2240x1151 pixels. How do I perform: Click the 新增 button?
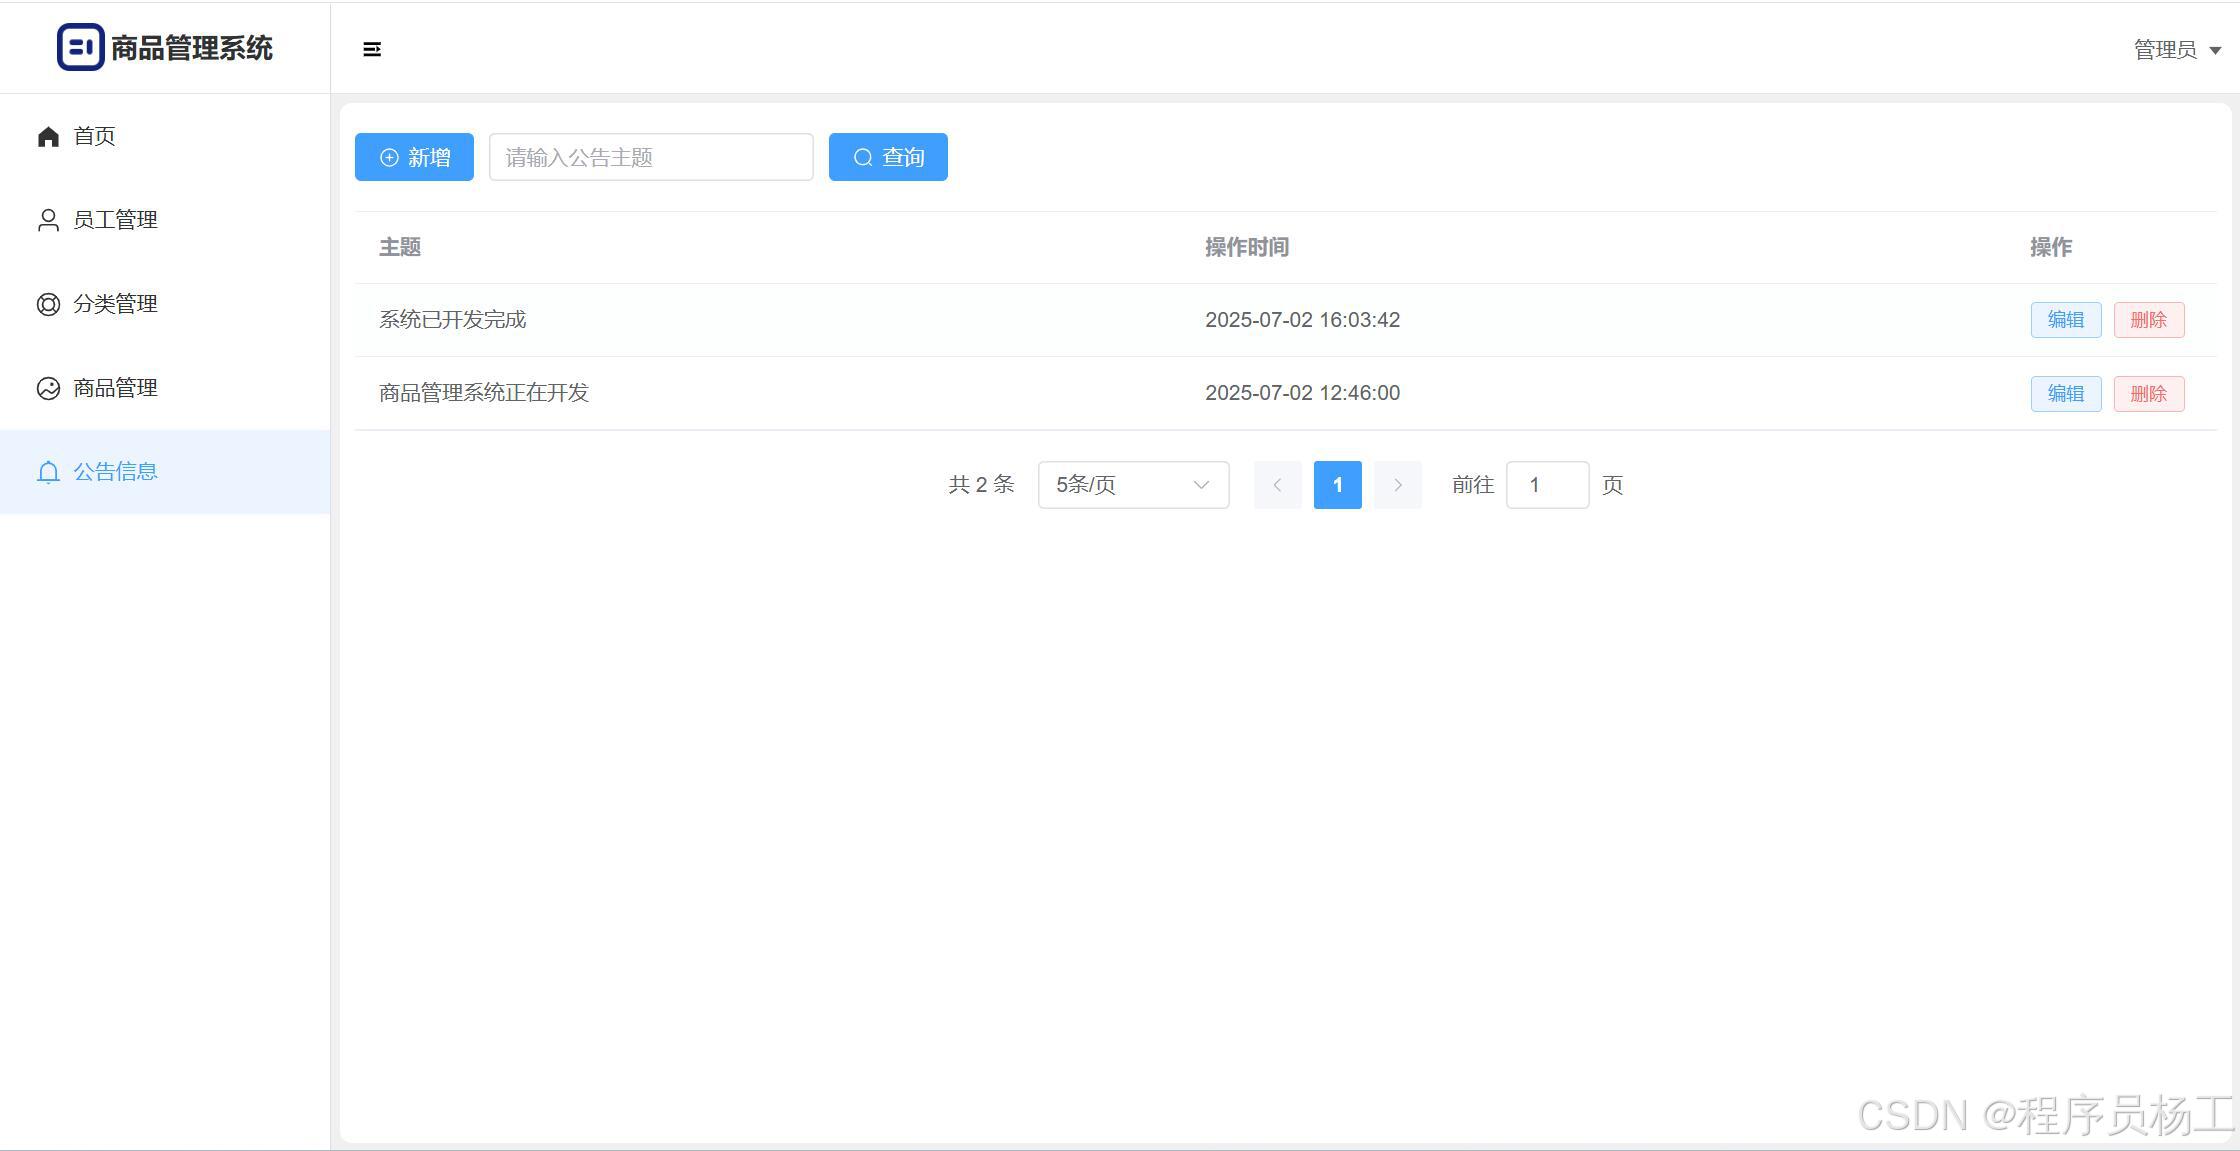click(414, 157)
